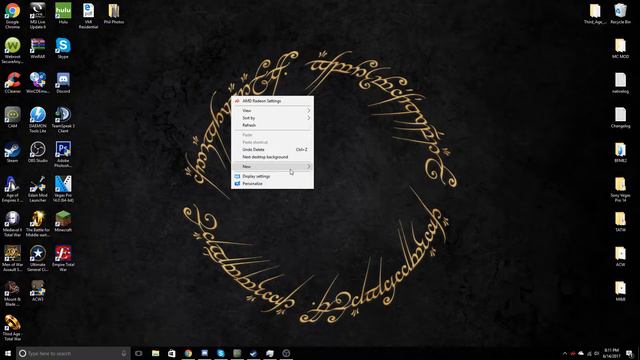The width and height of the screenshot is (640, 360).
Task: Open TATW folder on desktop
Action: coord(620,222)
